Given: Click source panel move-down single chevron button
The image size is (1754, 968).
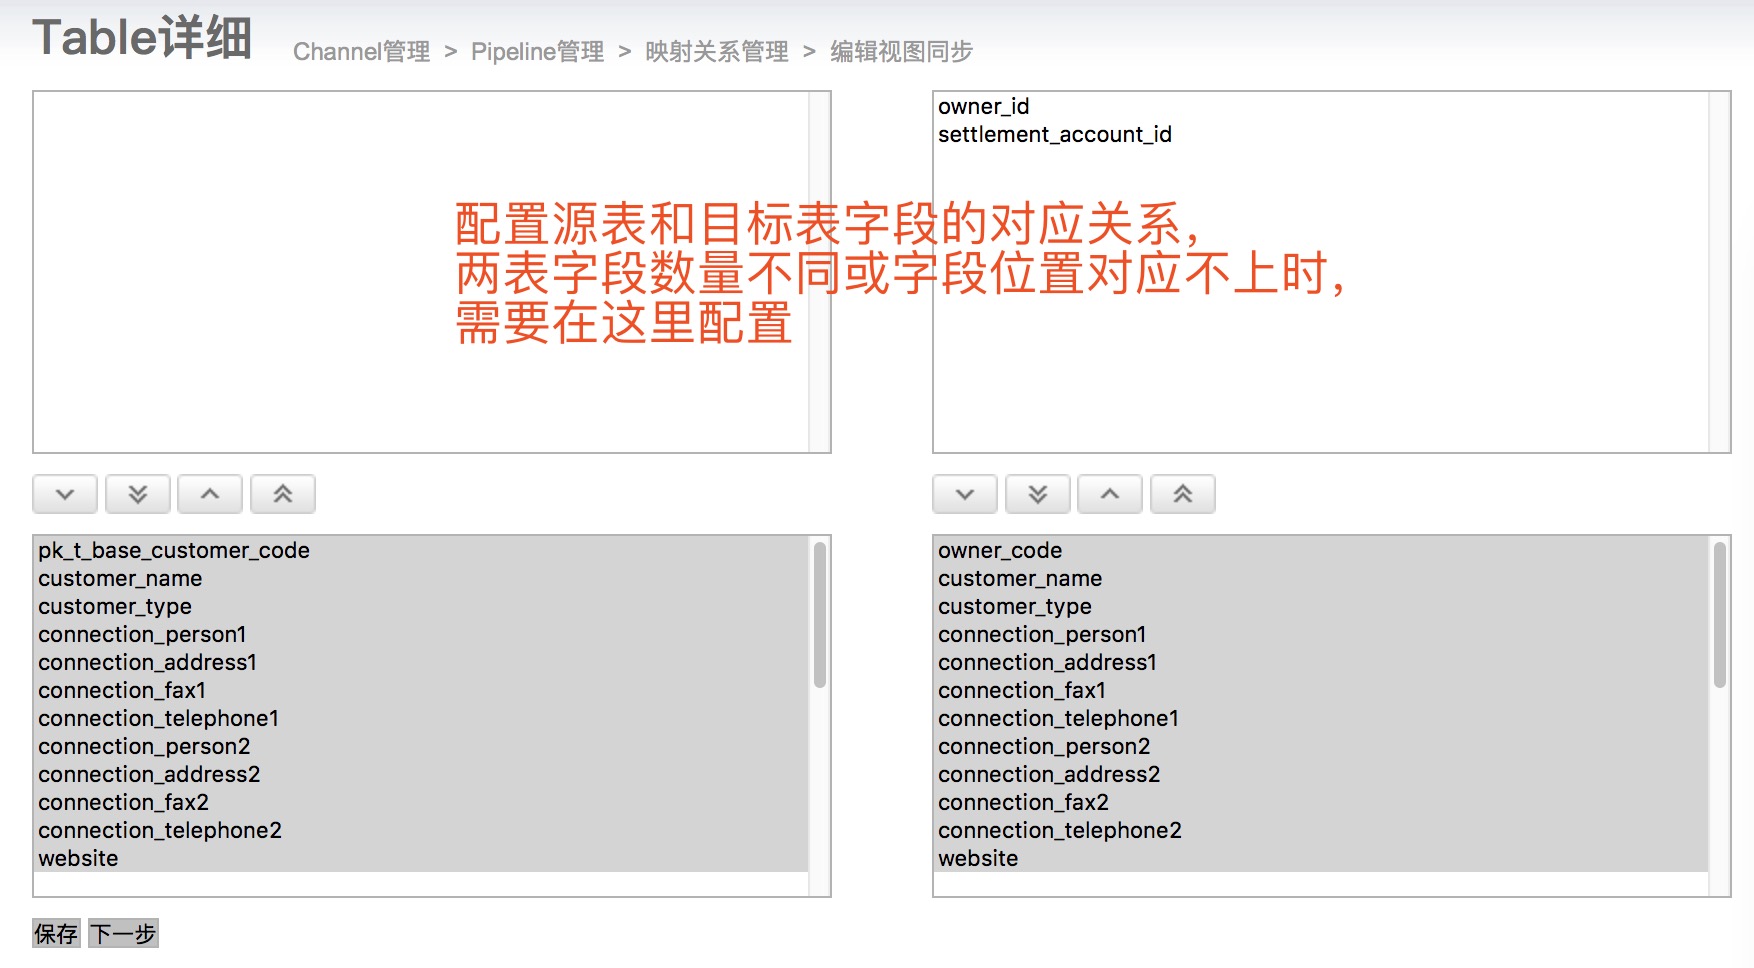Looking at the screenshot, I should 65,494.
